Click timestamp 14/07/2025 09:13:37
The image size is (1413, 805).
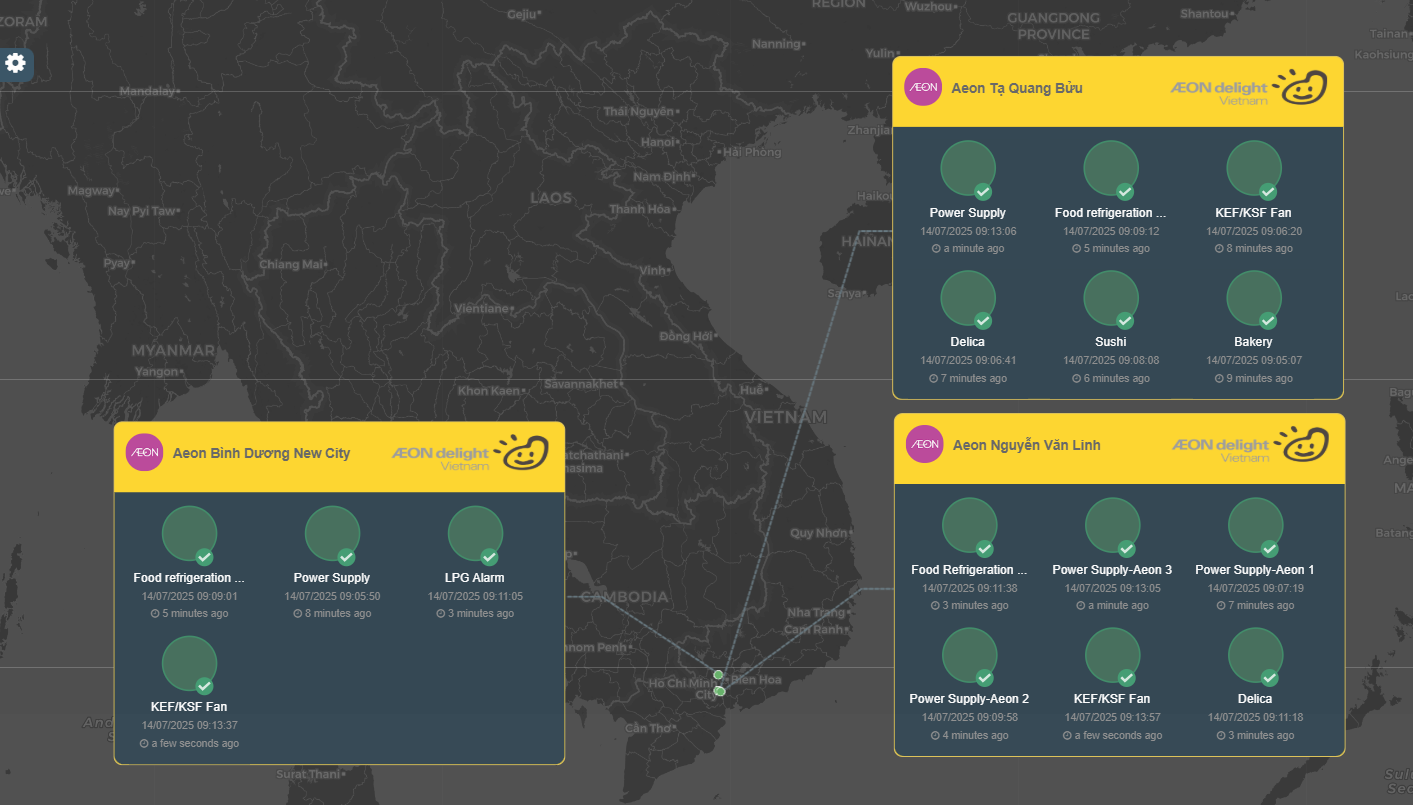pos(190,725)
